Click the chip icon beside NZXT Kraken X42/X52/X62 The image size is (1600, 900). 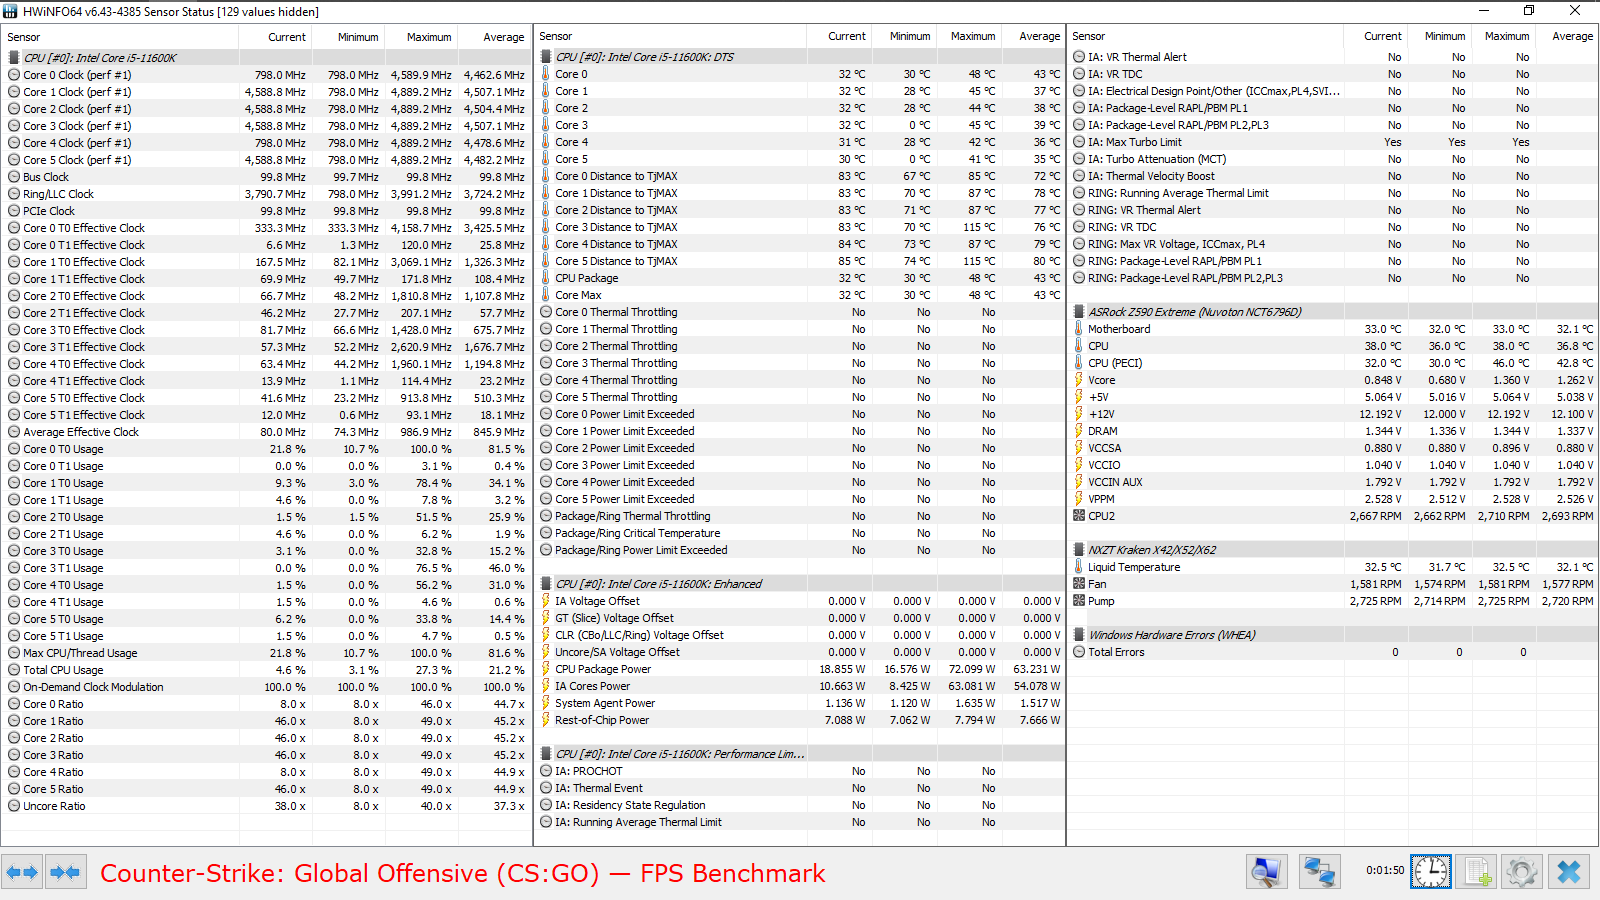pos(1079,550)
